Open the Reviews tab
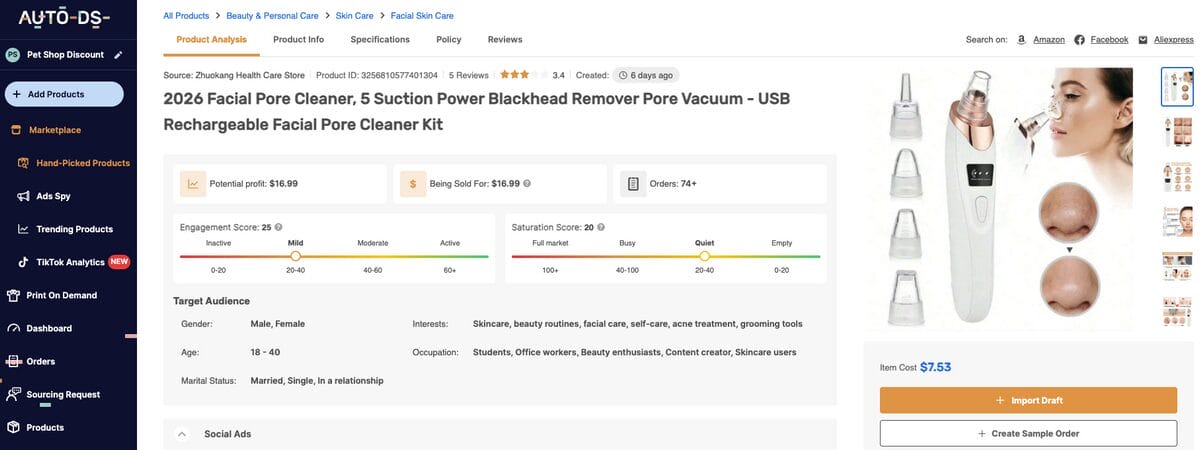1200x450 pixels. (x=505, y=40)
